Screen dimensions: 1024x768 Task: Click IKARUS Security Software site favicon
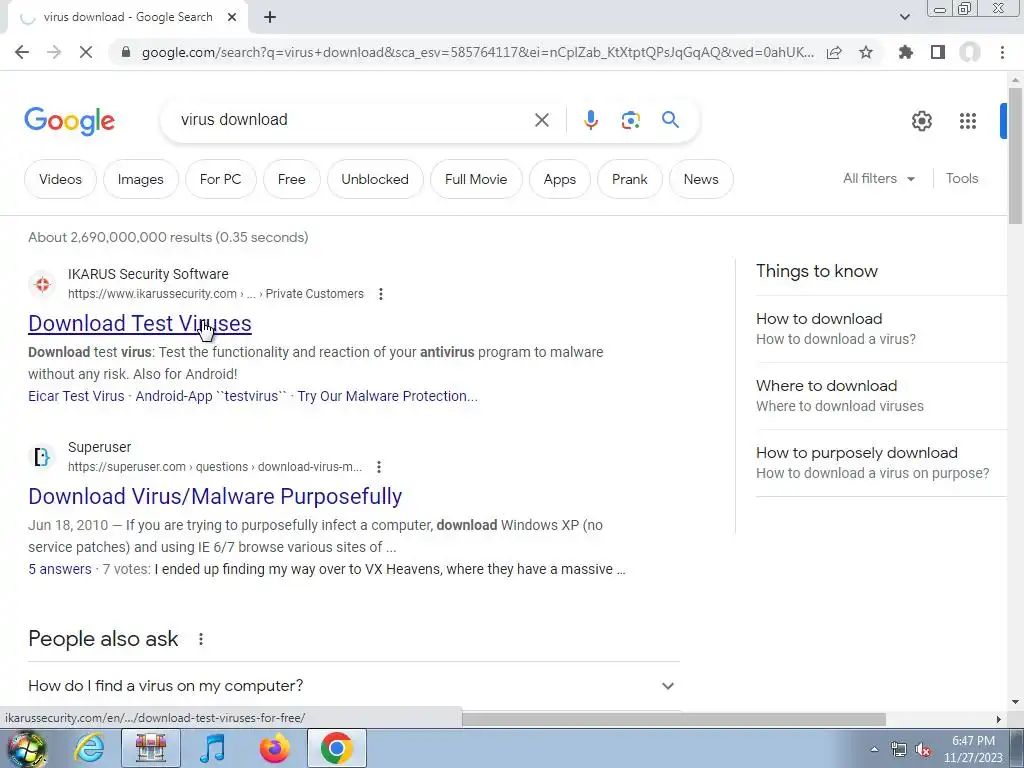[42, 284]
